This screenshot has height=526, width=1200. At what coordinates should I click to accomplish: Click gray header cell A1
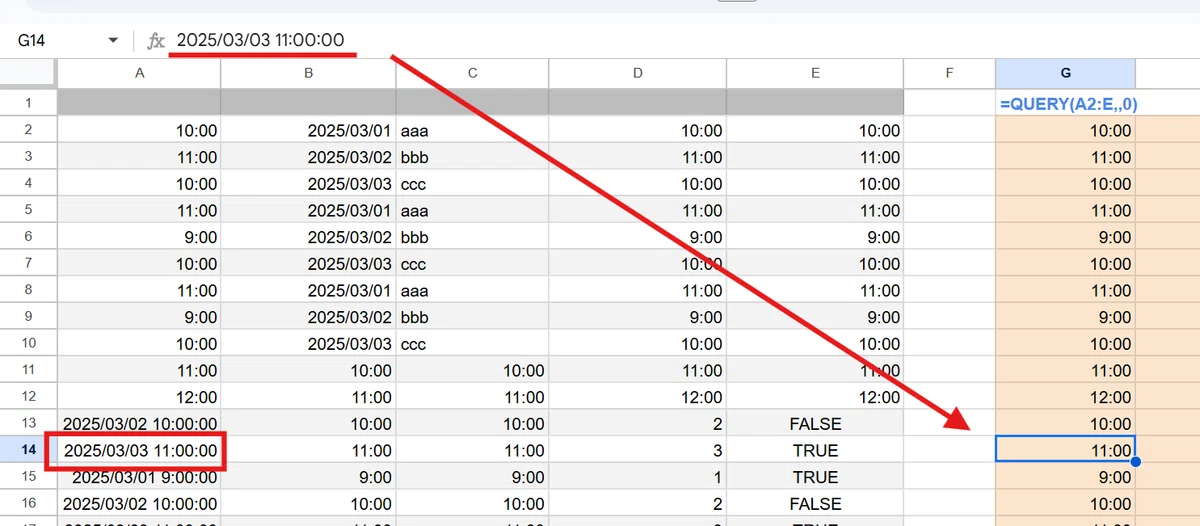tap(139, 103)
